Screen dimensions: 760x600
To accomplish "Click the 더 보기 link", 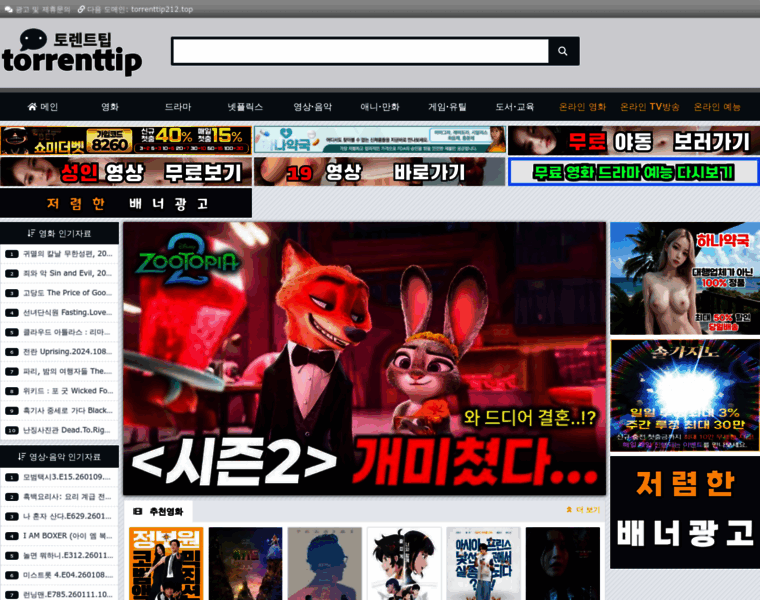I will (x=583, y=510).
